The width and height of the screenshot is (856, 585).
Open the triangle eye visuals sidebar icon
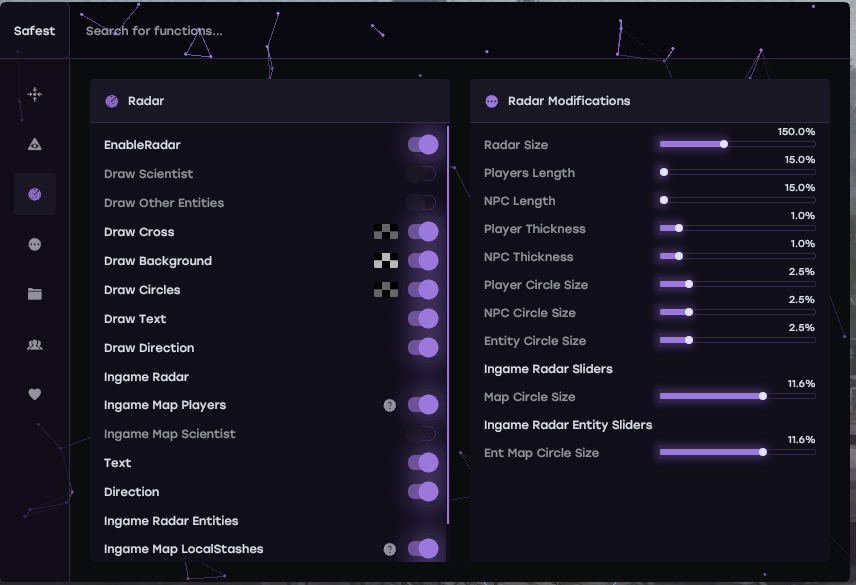tap(35, 145)
